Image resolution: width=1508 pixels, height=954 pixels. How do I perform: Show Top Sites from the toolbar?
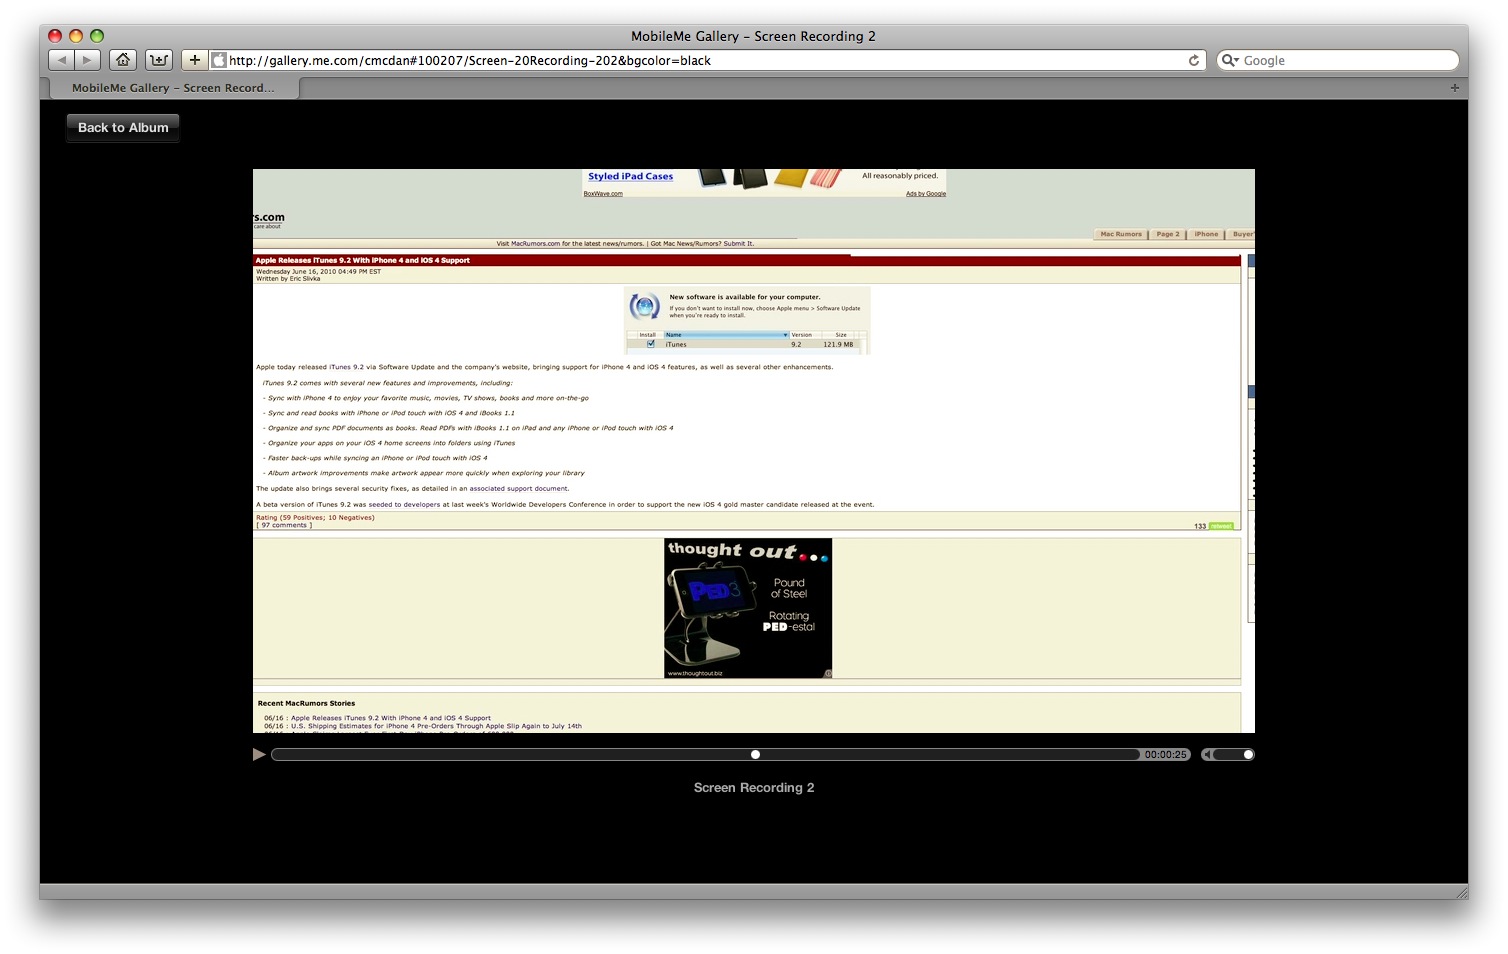pyautogui.click(x=159, y=60)
